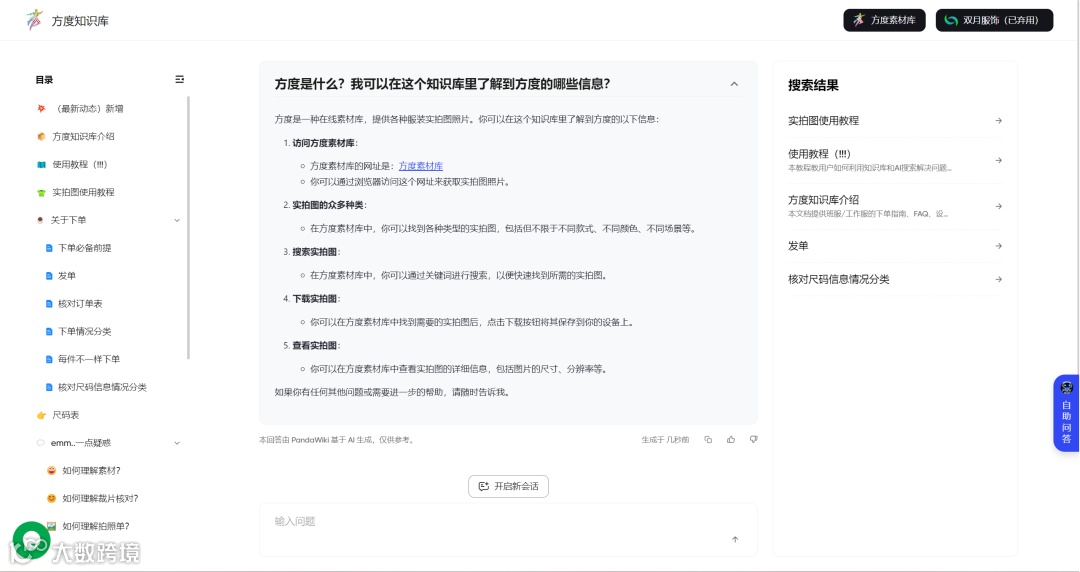Click 开启新会话 button

tap(508, 486)
